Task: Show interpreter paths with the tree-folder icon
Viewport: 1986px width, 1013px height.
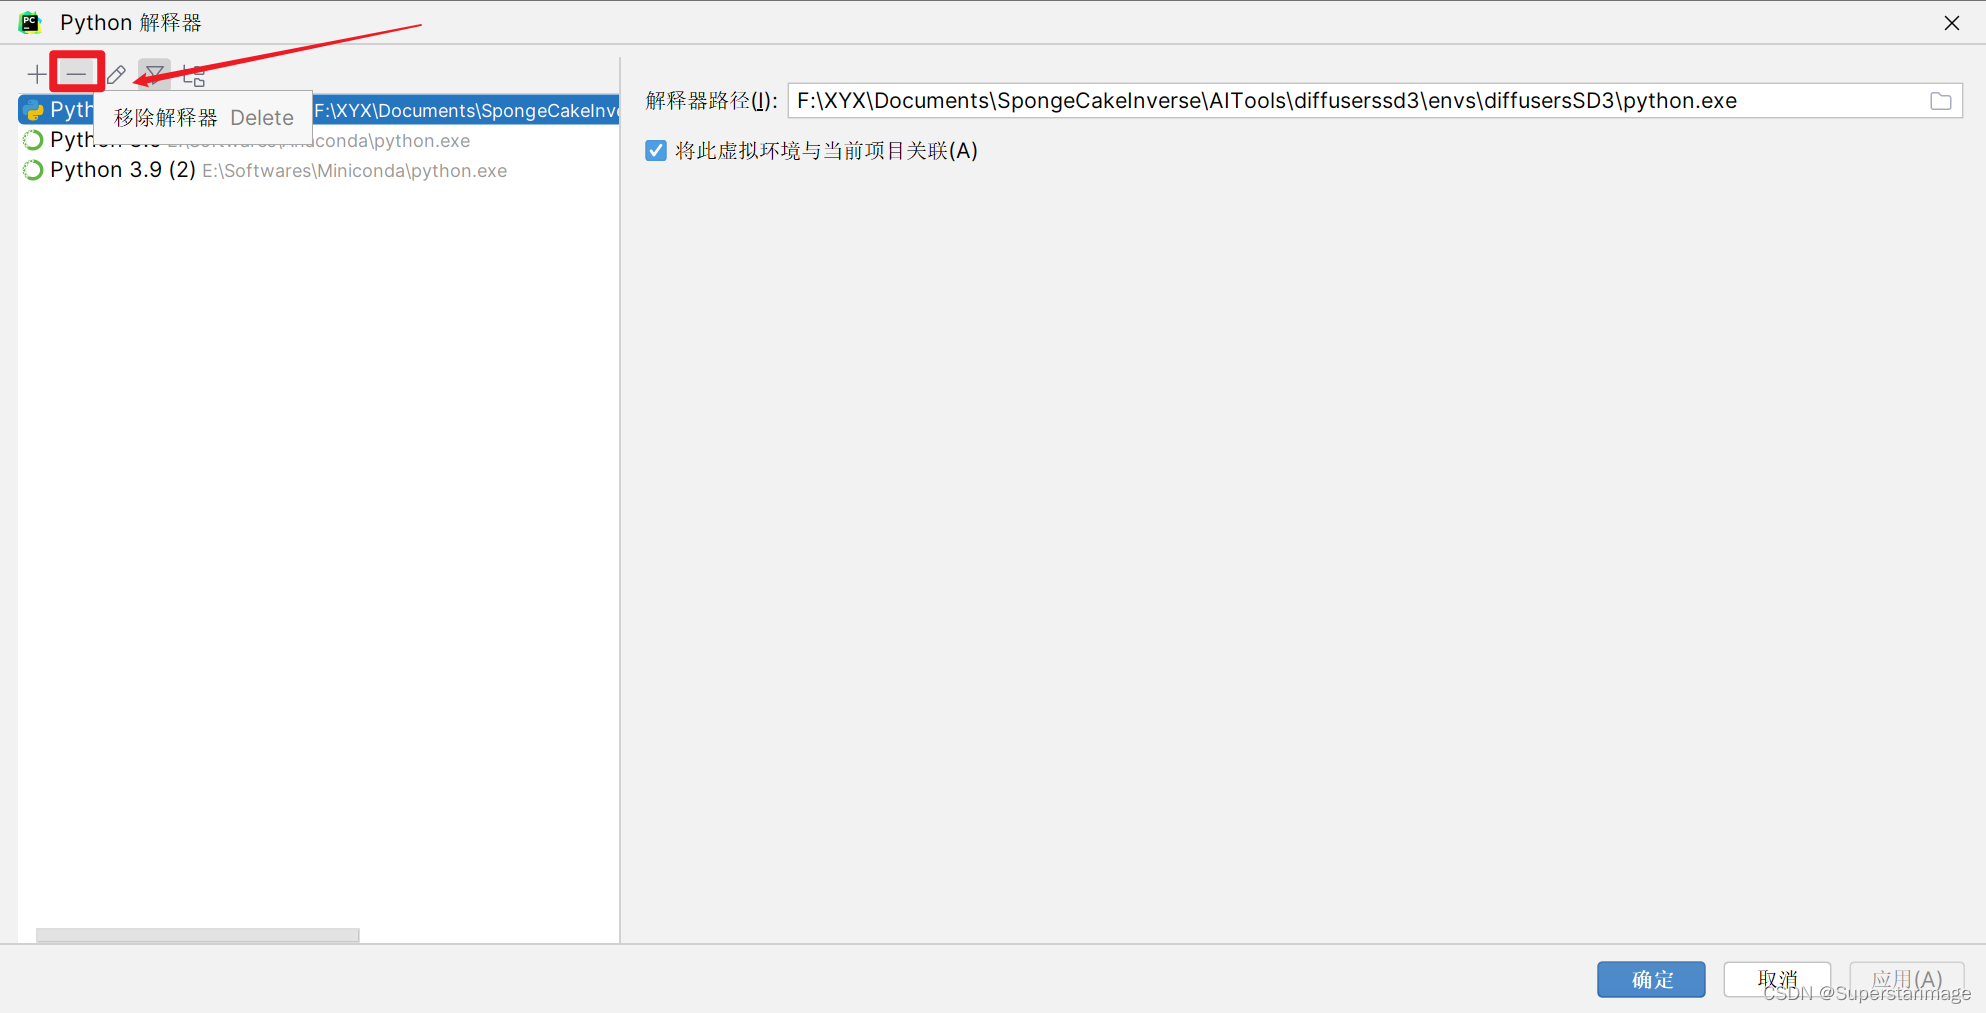Action: [194, 75]
